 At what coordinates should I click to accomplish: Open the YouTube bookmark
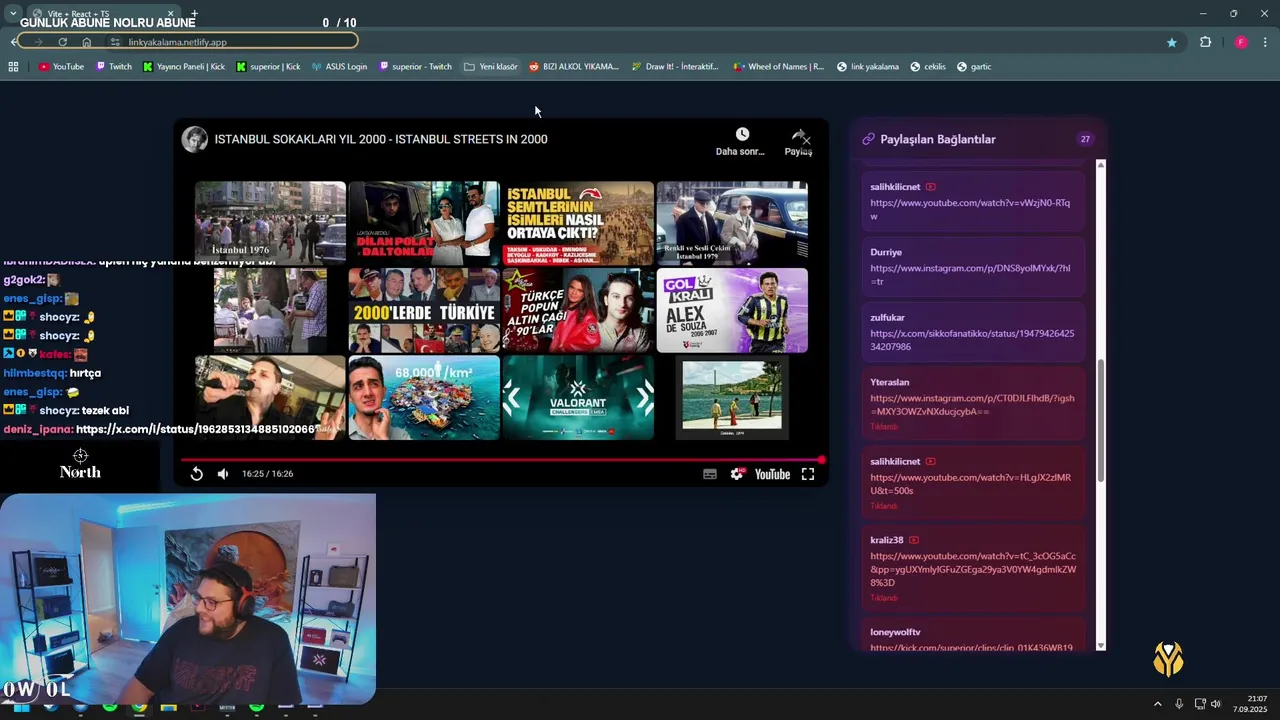click(x=61, y=67)
